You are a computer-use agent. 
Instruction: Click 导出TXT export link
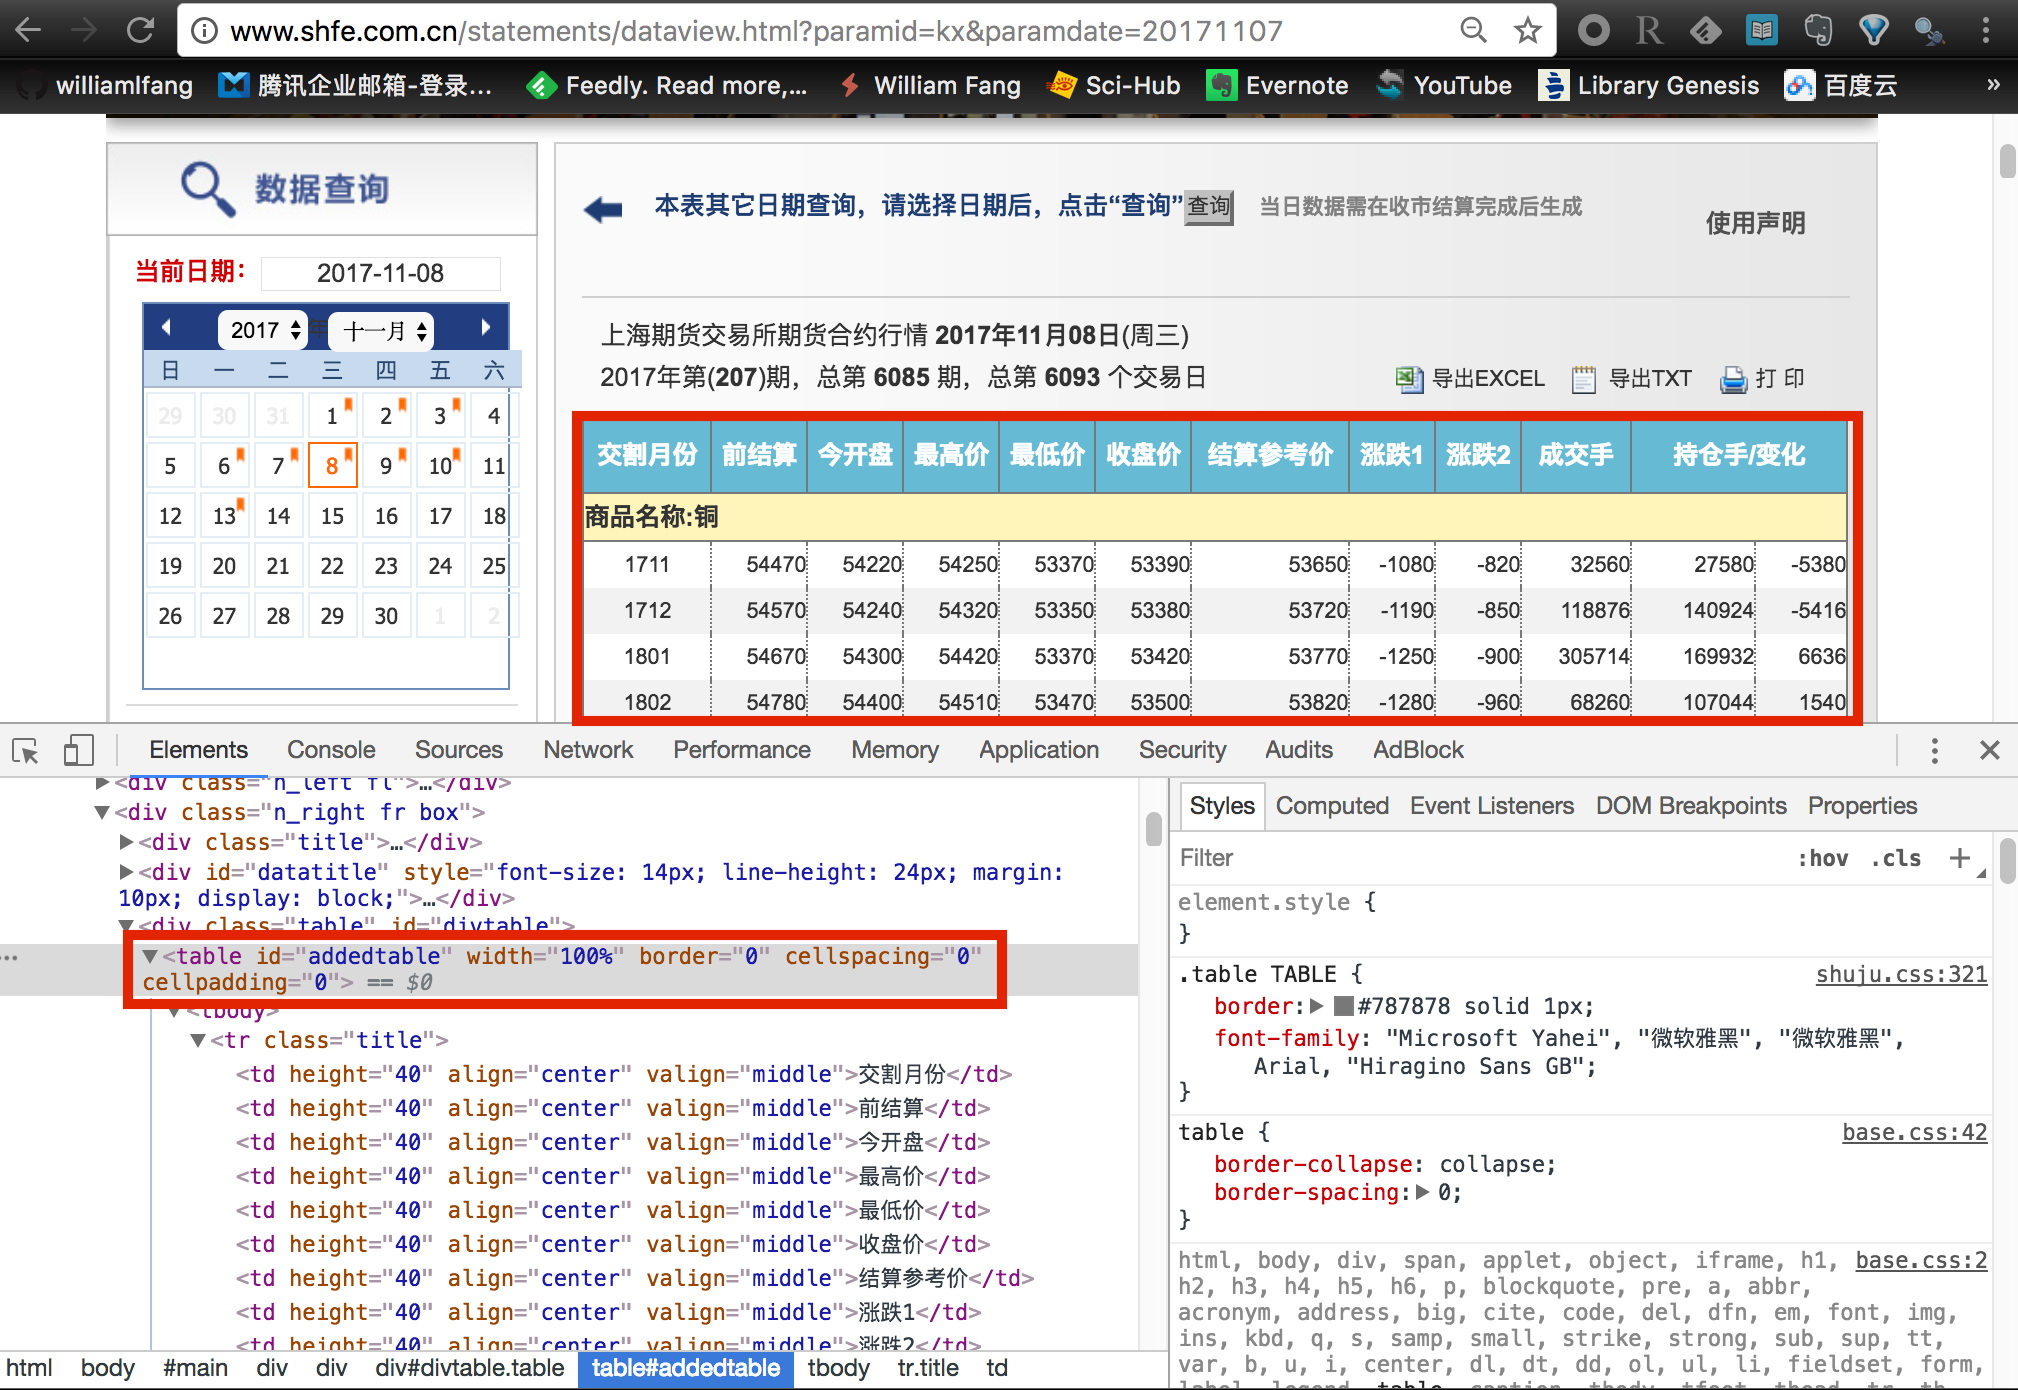click(1632, 379)
